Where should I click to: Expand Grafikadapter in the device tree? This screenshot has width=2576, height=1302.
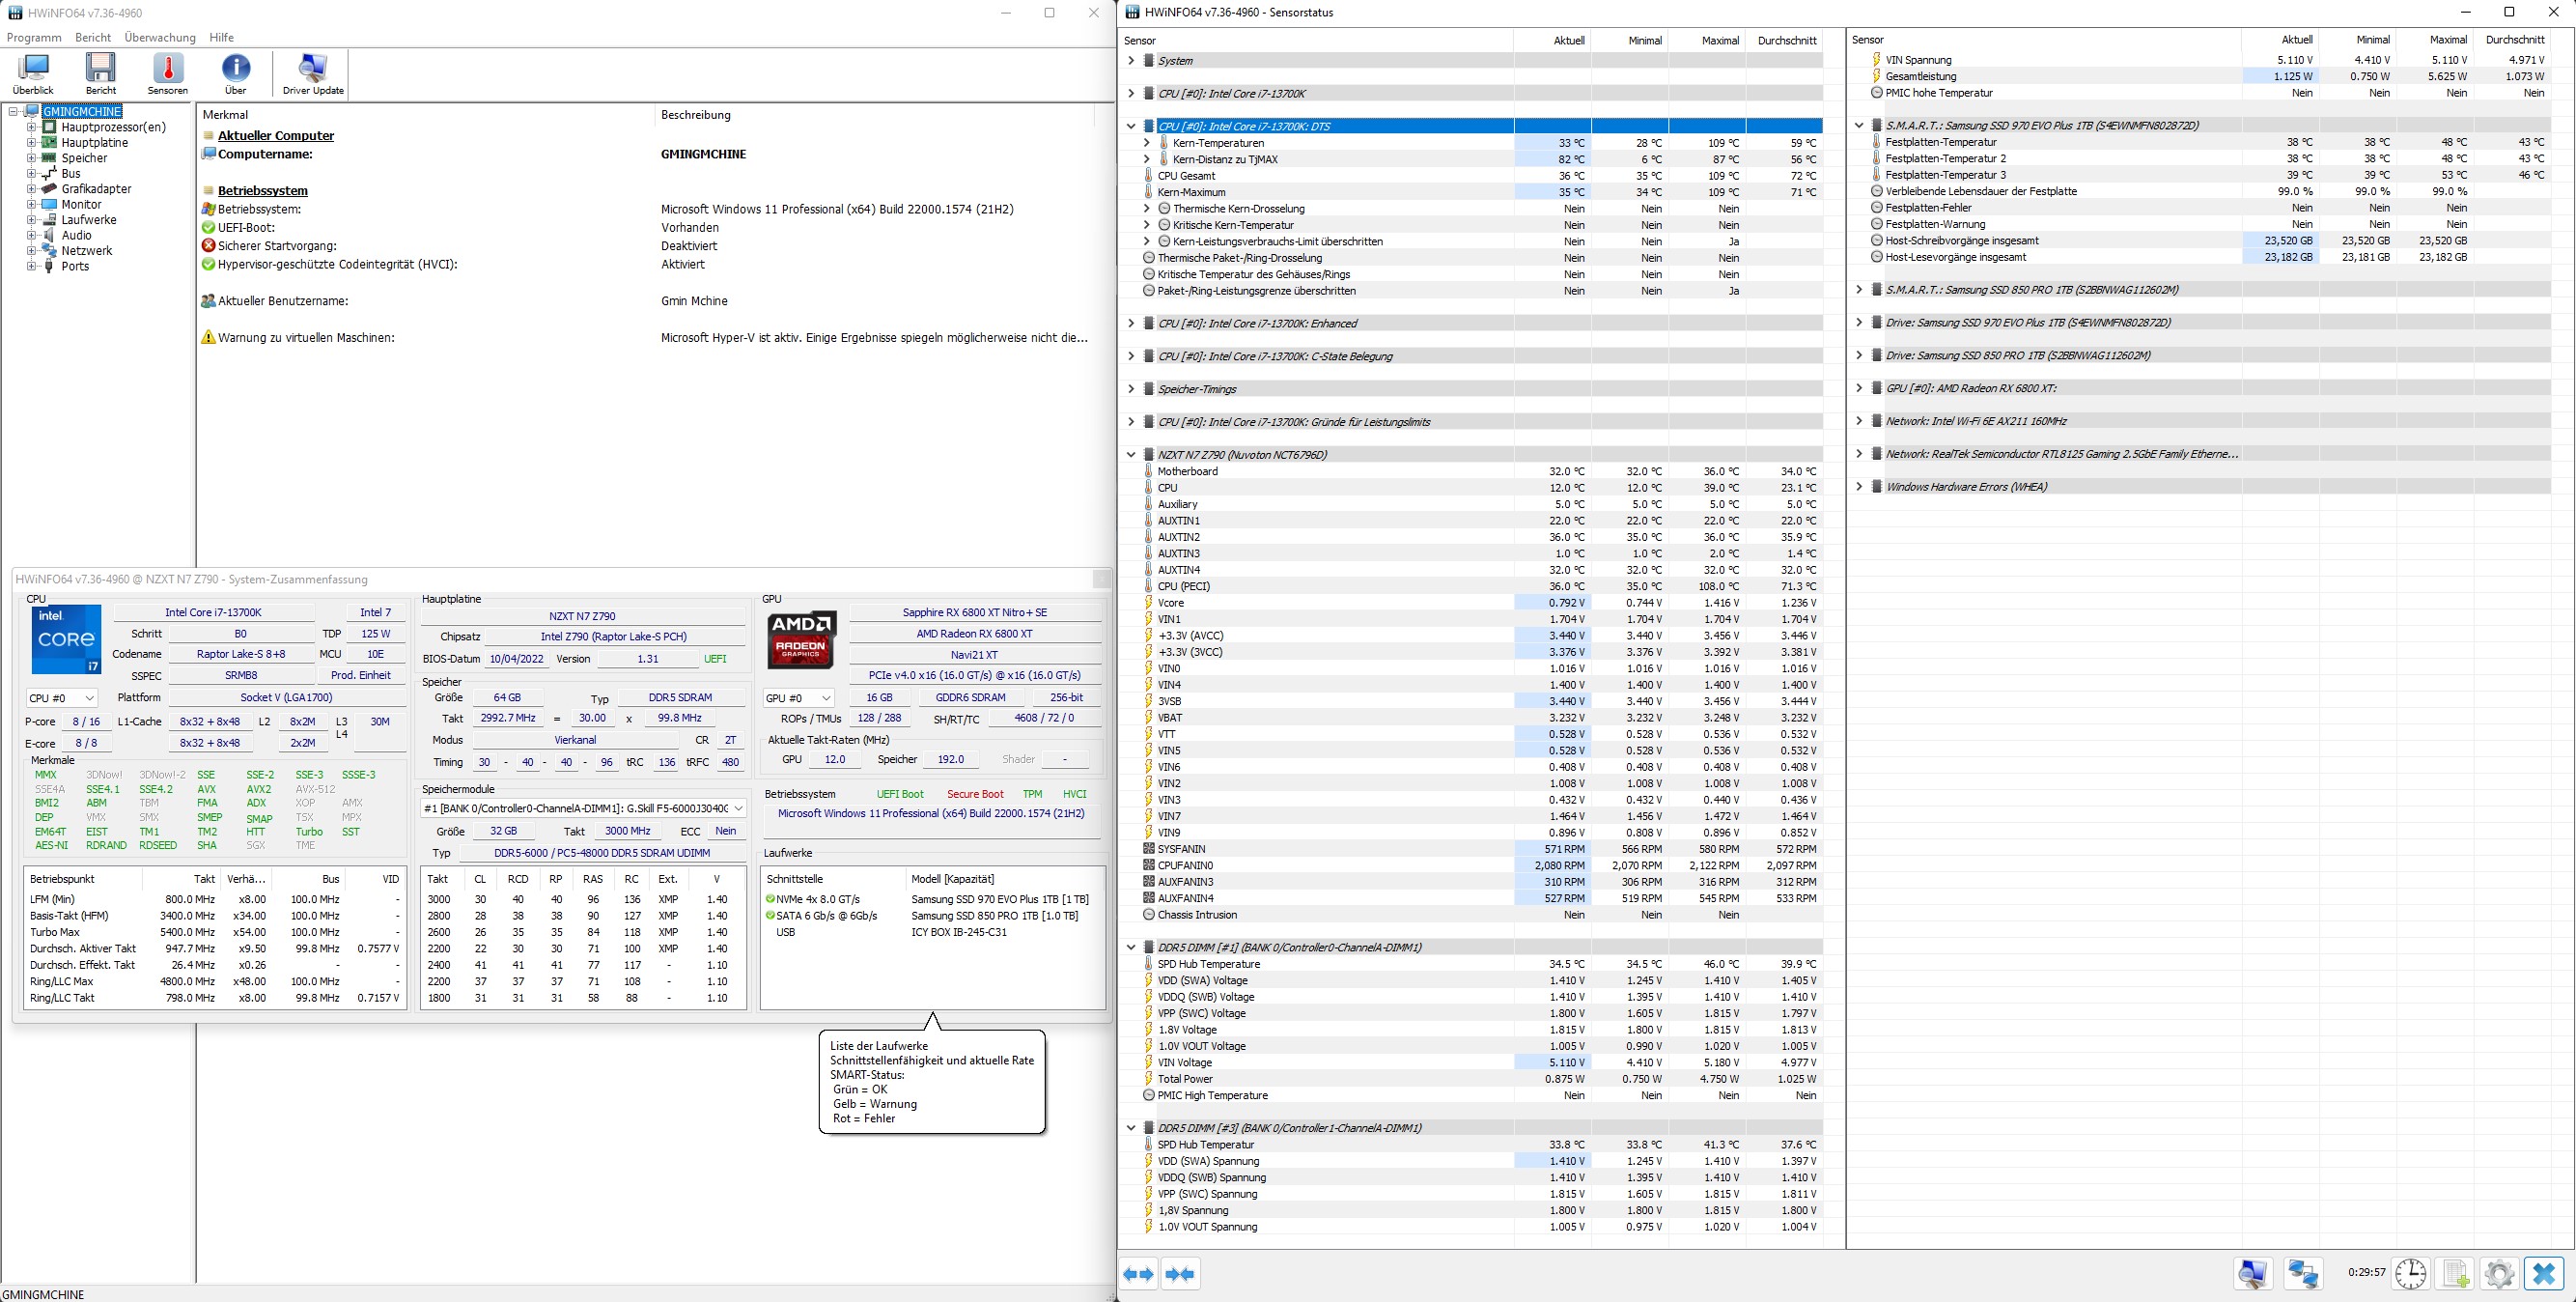[31, 189]
